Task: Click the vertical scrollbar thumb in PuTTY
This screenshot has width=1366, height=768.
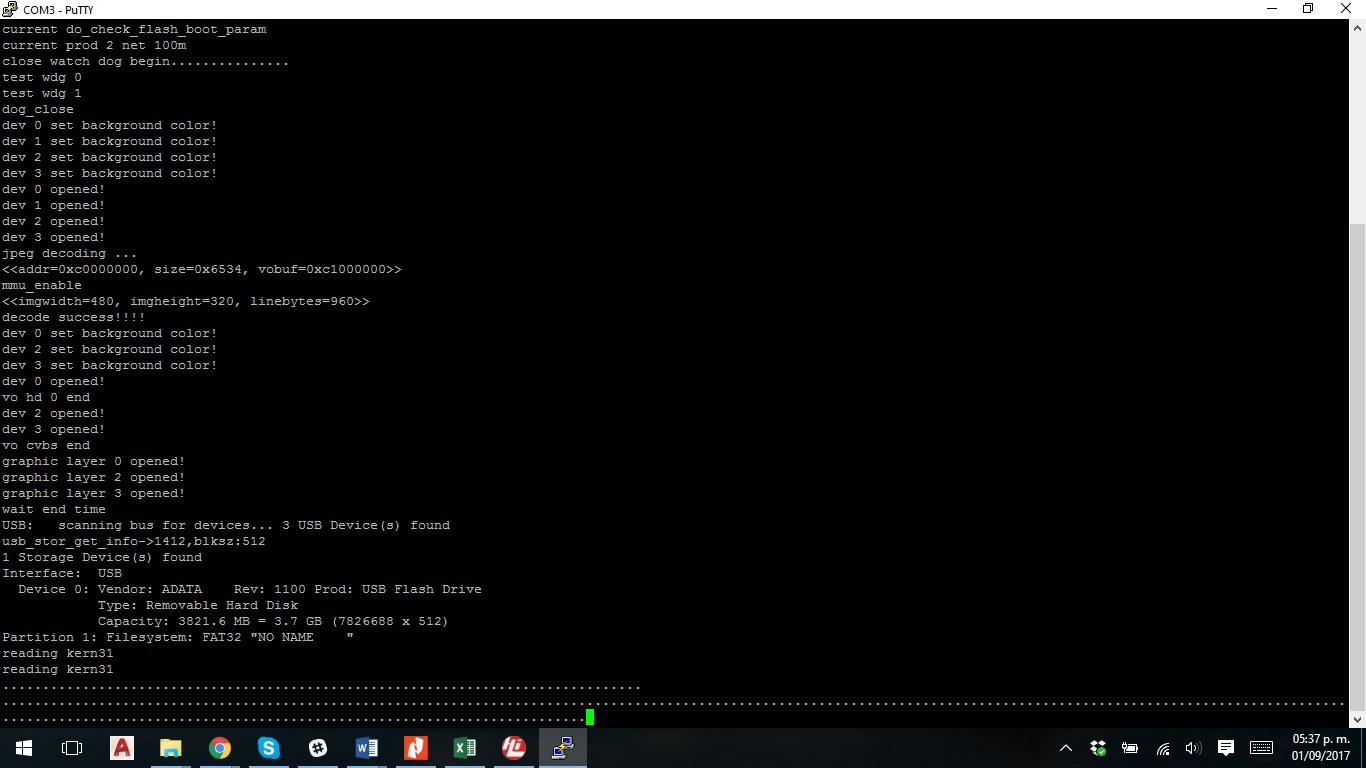Action: (x=1357, y=465)
